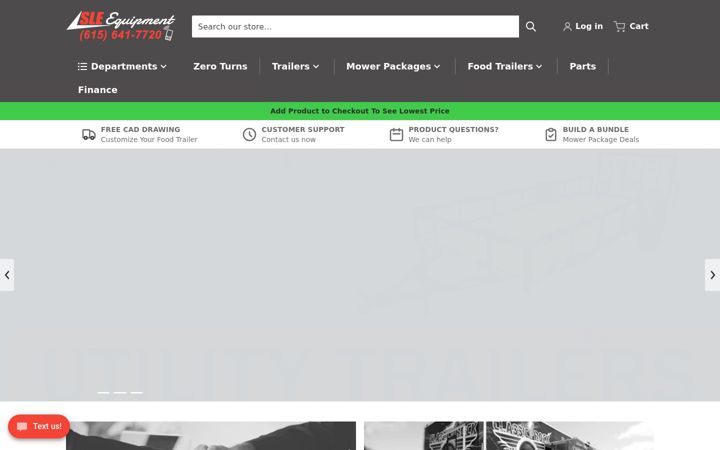
Task: Click Customize Your Food Trailer text
Action: [149, 140]
